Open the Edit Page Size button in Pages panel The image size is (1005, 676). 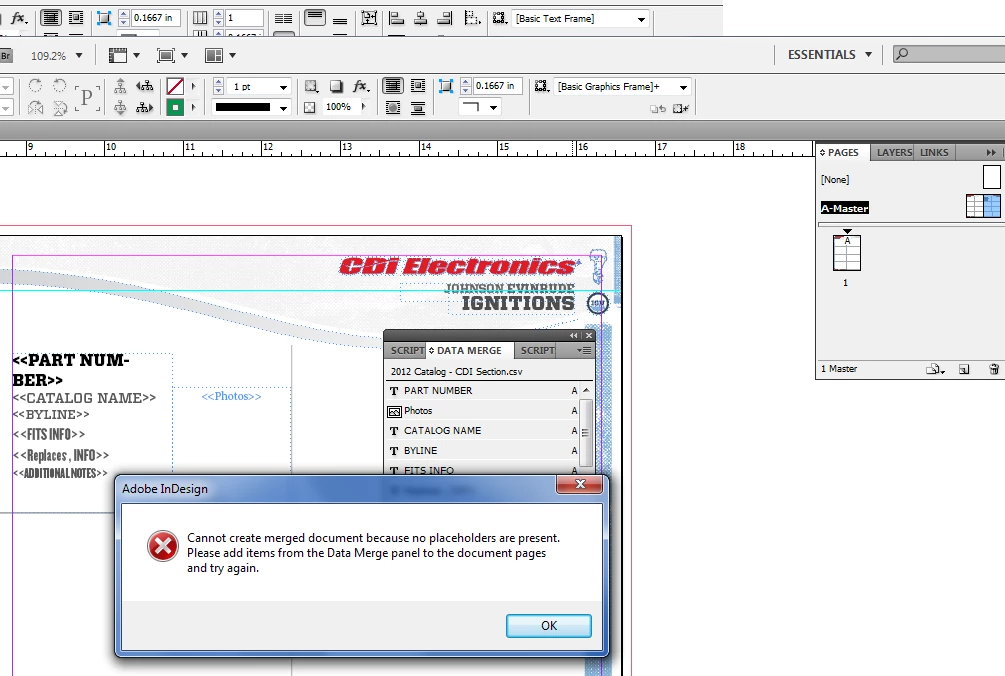pos(935,369)
